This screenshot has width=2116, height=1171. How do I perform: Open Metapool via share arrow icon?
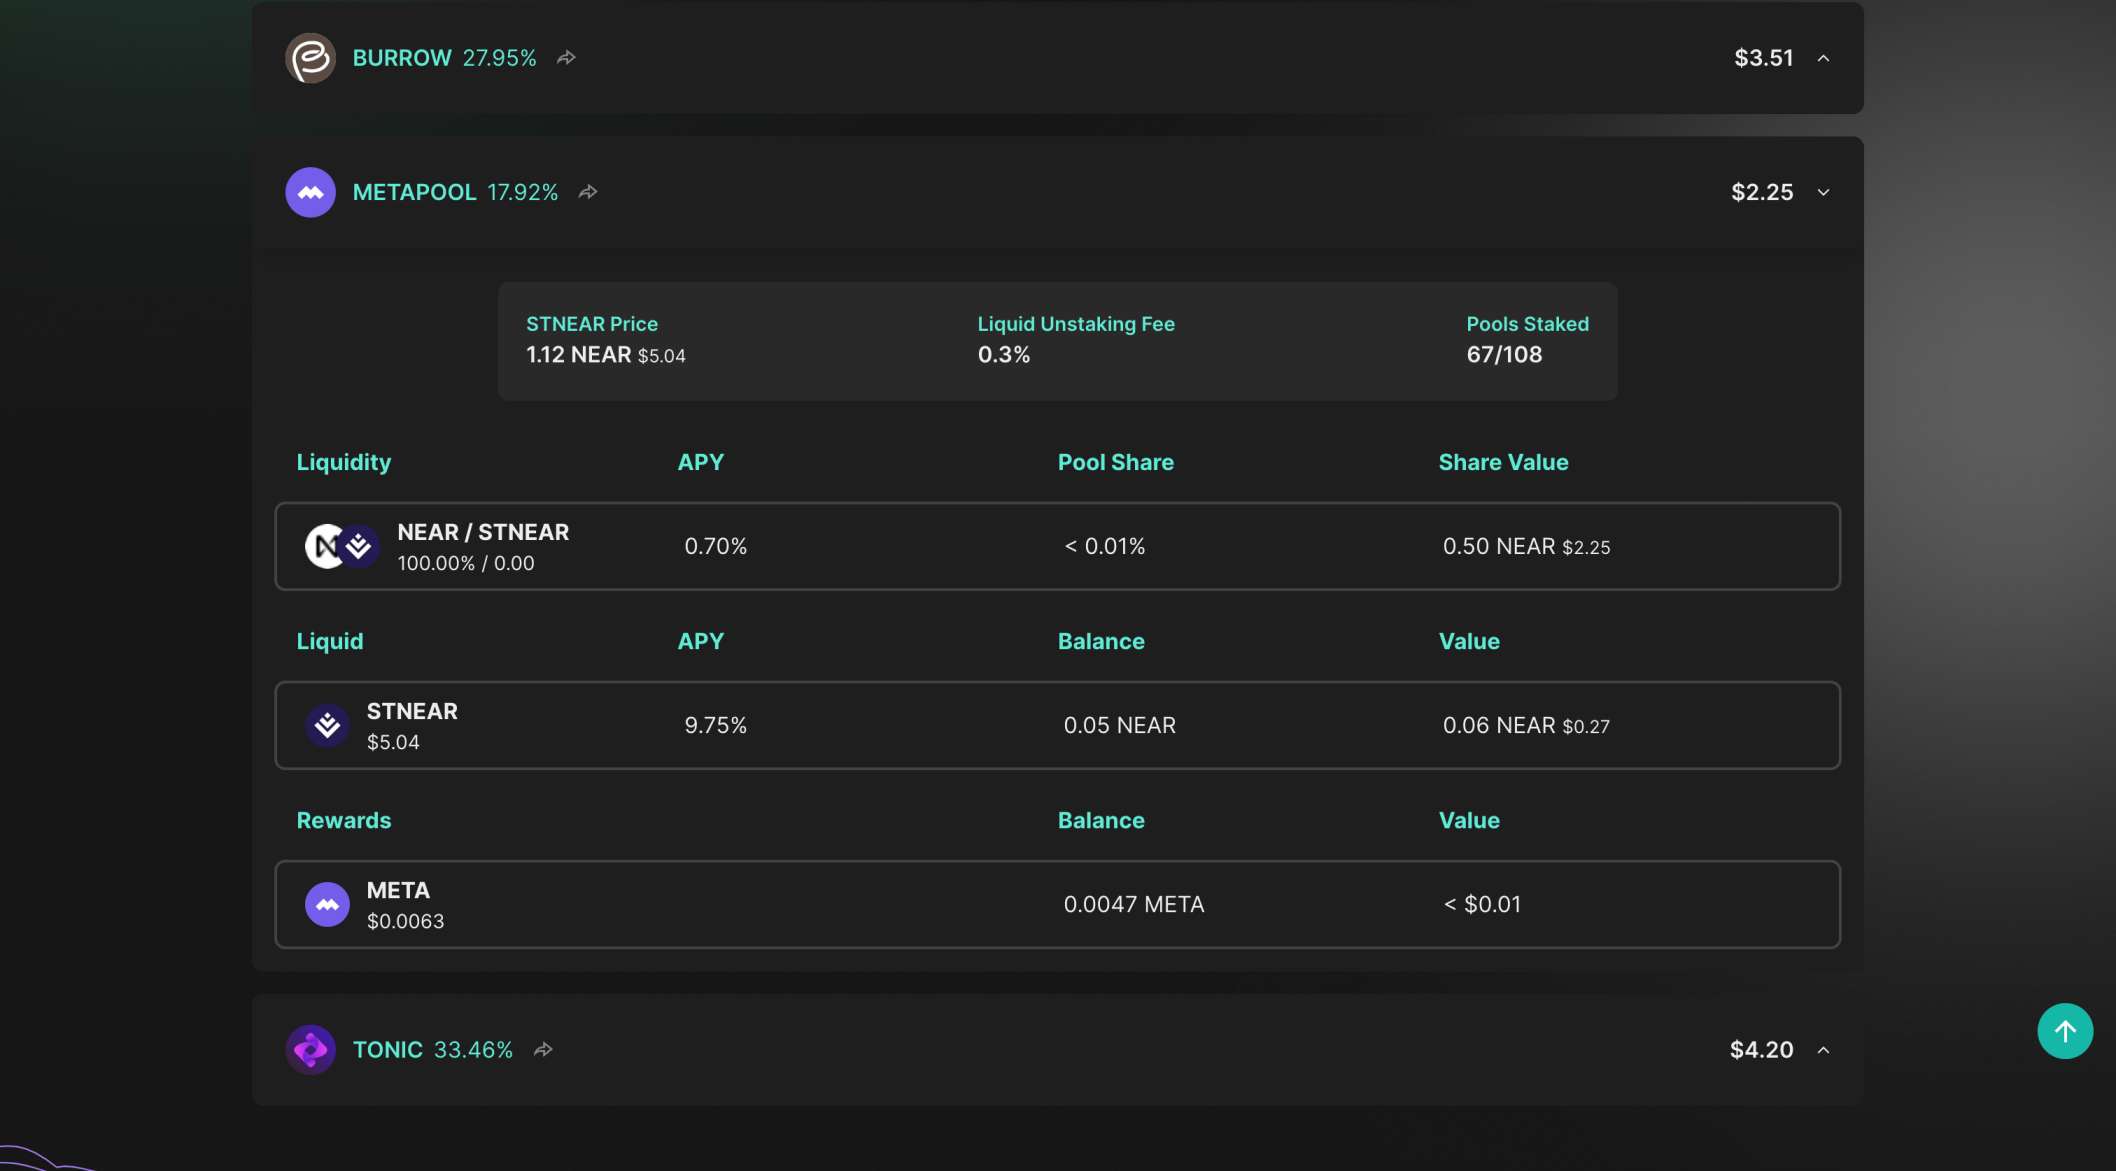click(x=588, y=192)
